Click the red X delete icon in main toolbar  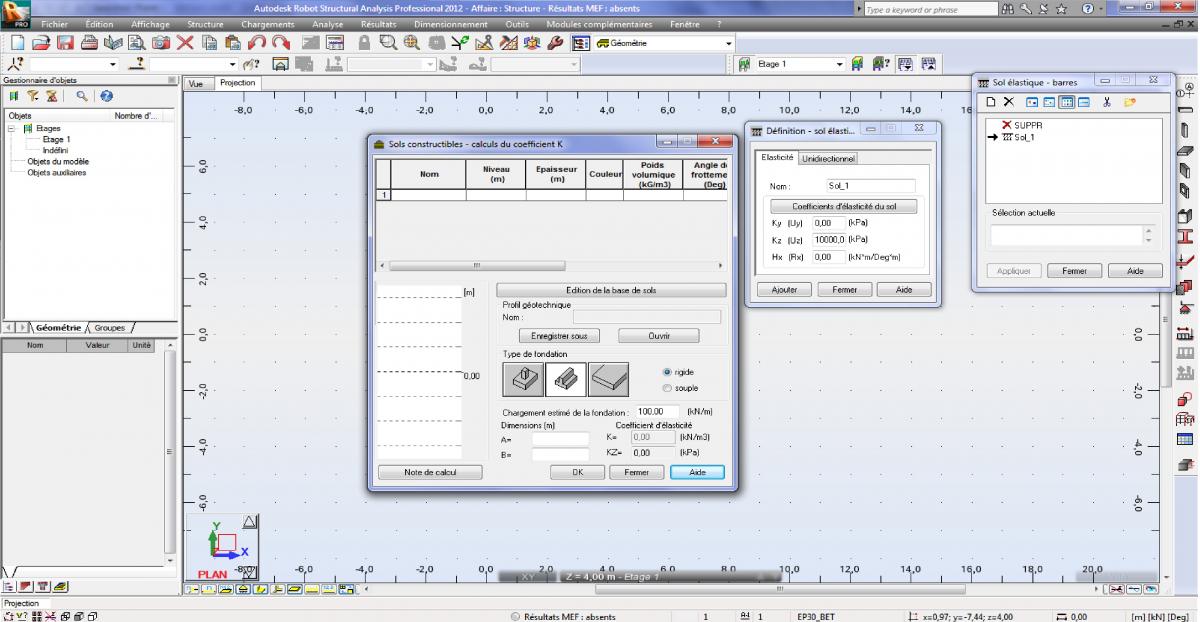point(185,43)
